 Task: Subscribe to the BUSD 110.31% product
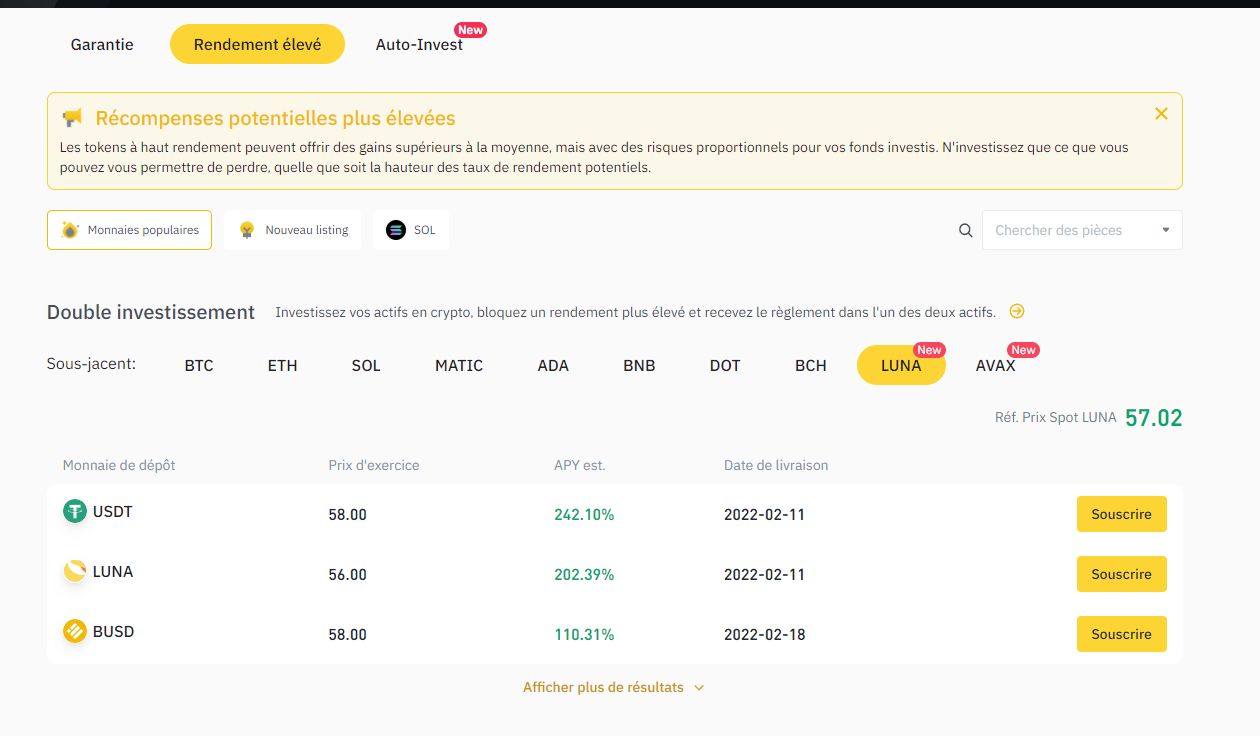click(1121, 634)
